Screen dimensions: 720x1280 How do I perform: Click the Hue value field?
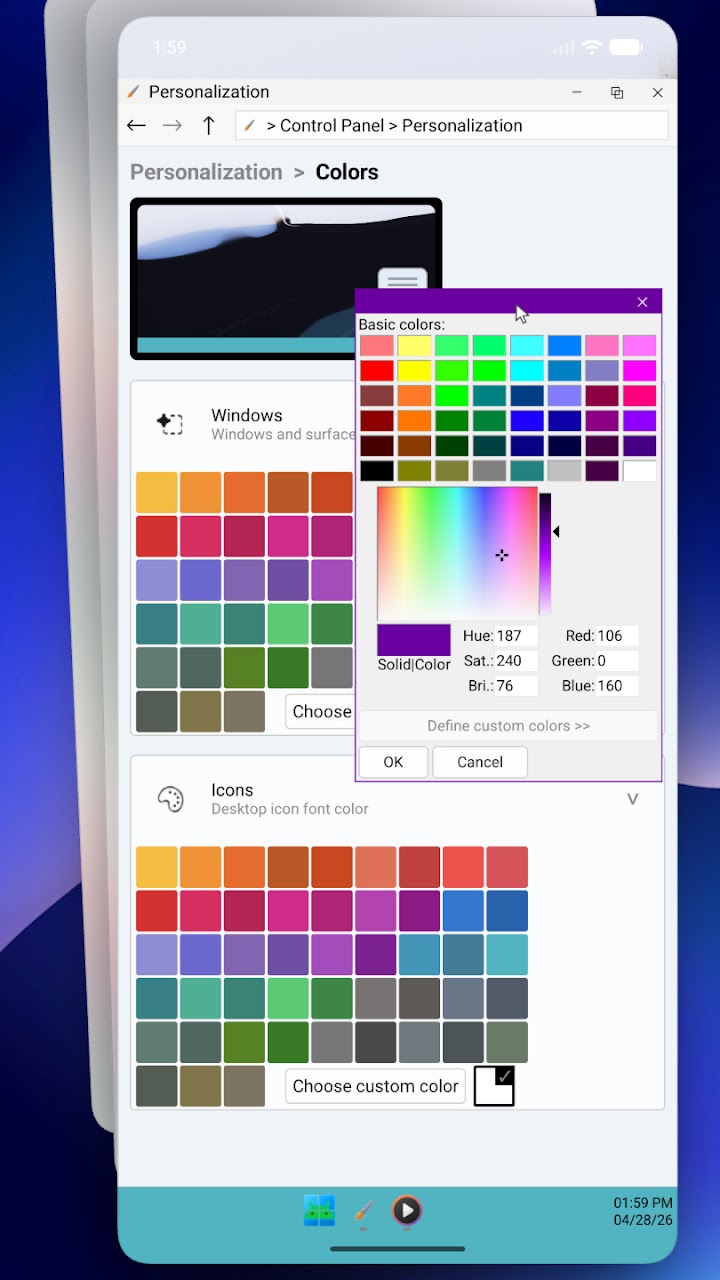(516, 636)
